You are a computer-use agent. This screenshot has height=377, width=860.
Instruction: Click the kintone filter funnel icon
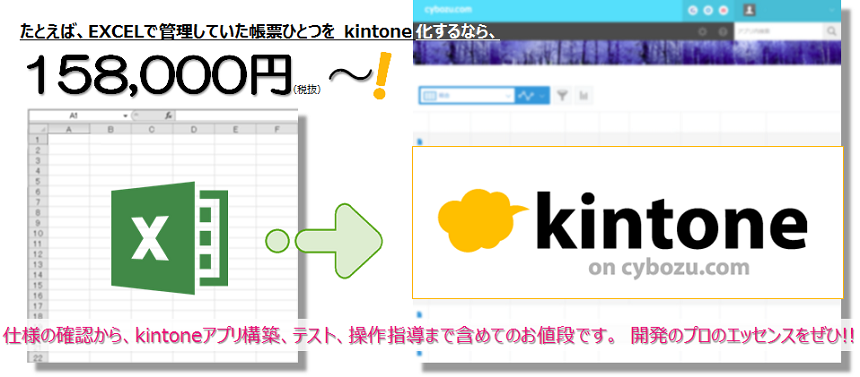(562, 95)
